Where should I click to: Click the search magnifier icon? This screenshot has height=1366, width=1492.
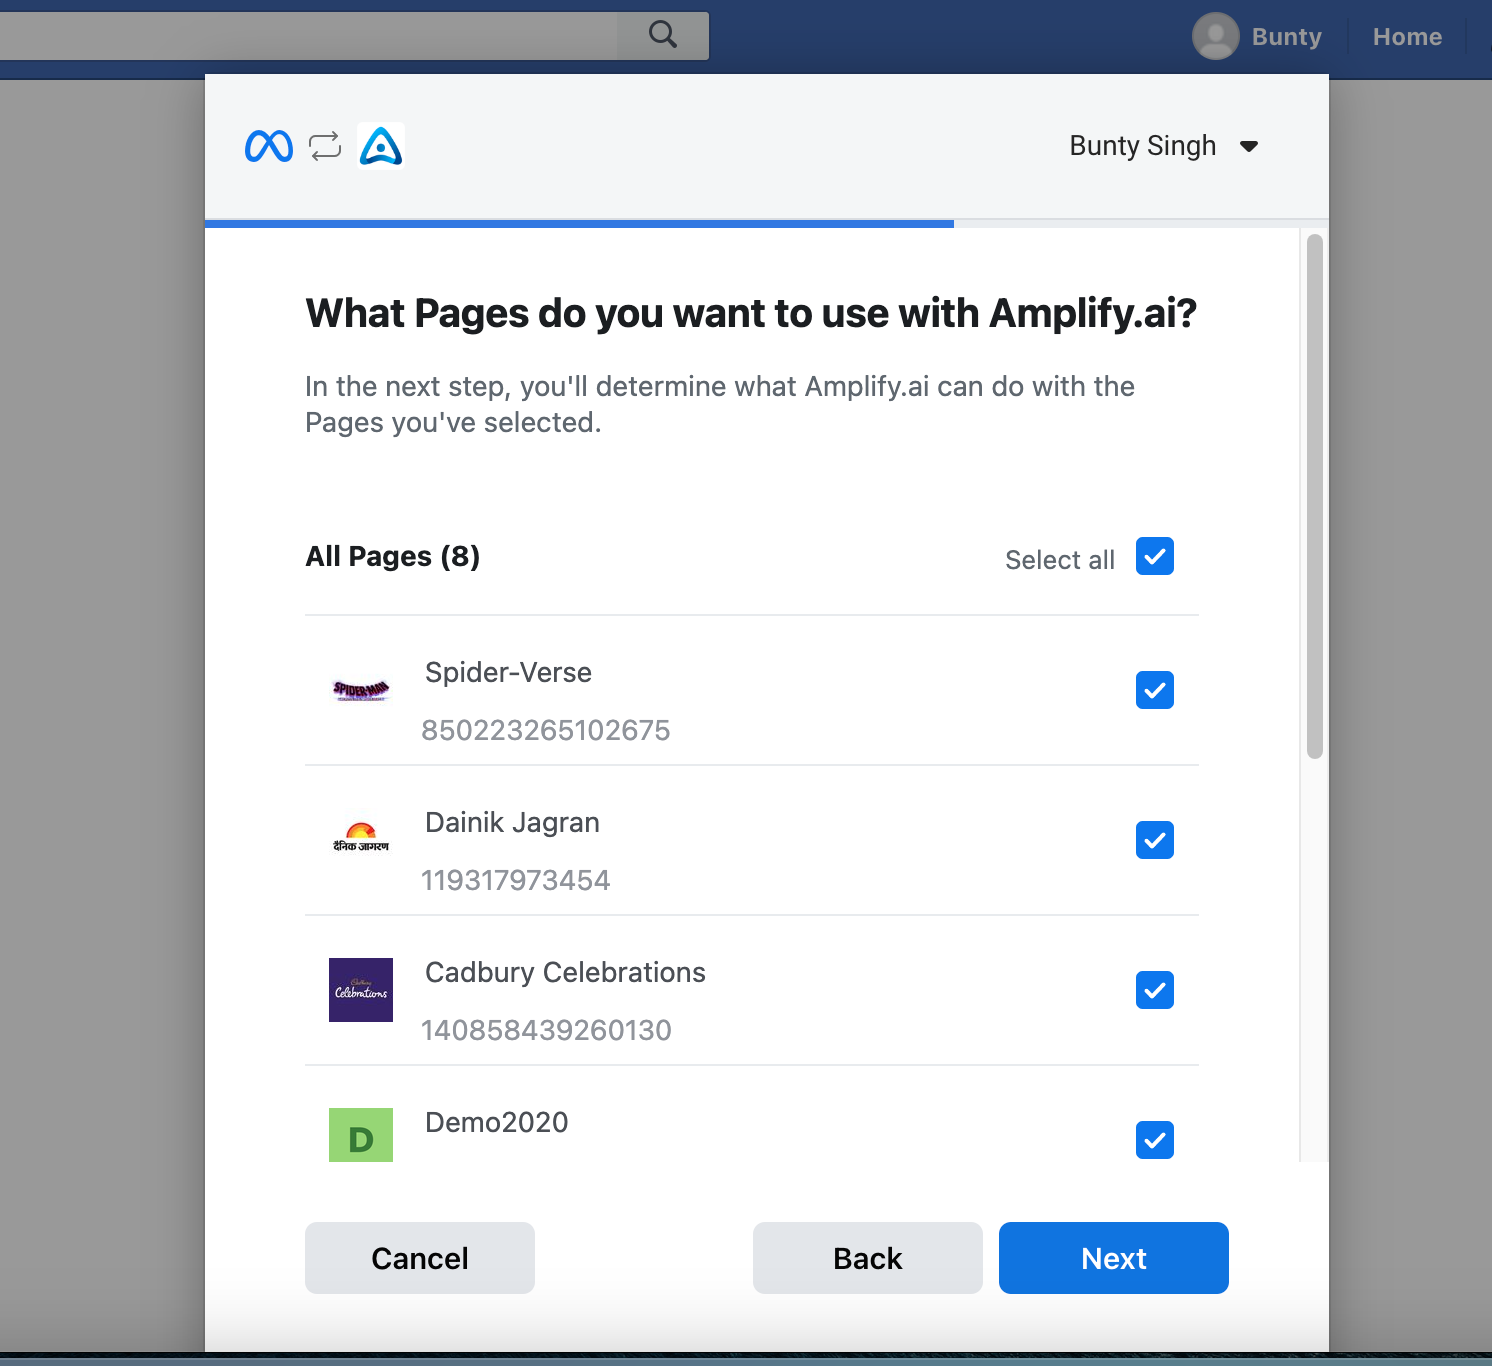click(663, 35)
